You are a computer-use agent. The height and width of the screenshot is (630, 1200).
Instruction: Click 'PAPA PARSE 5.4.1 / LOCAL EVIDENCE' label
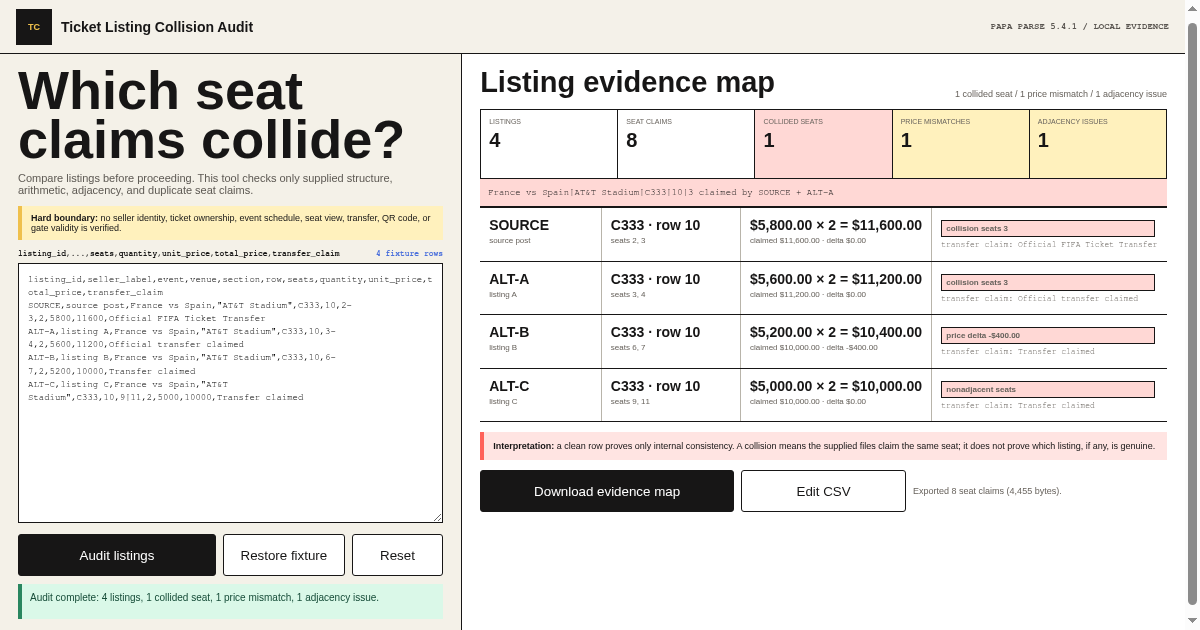tap(1079, 27)
